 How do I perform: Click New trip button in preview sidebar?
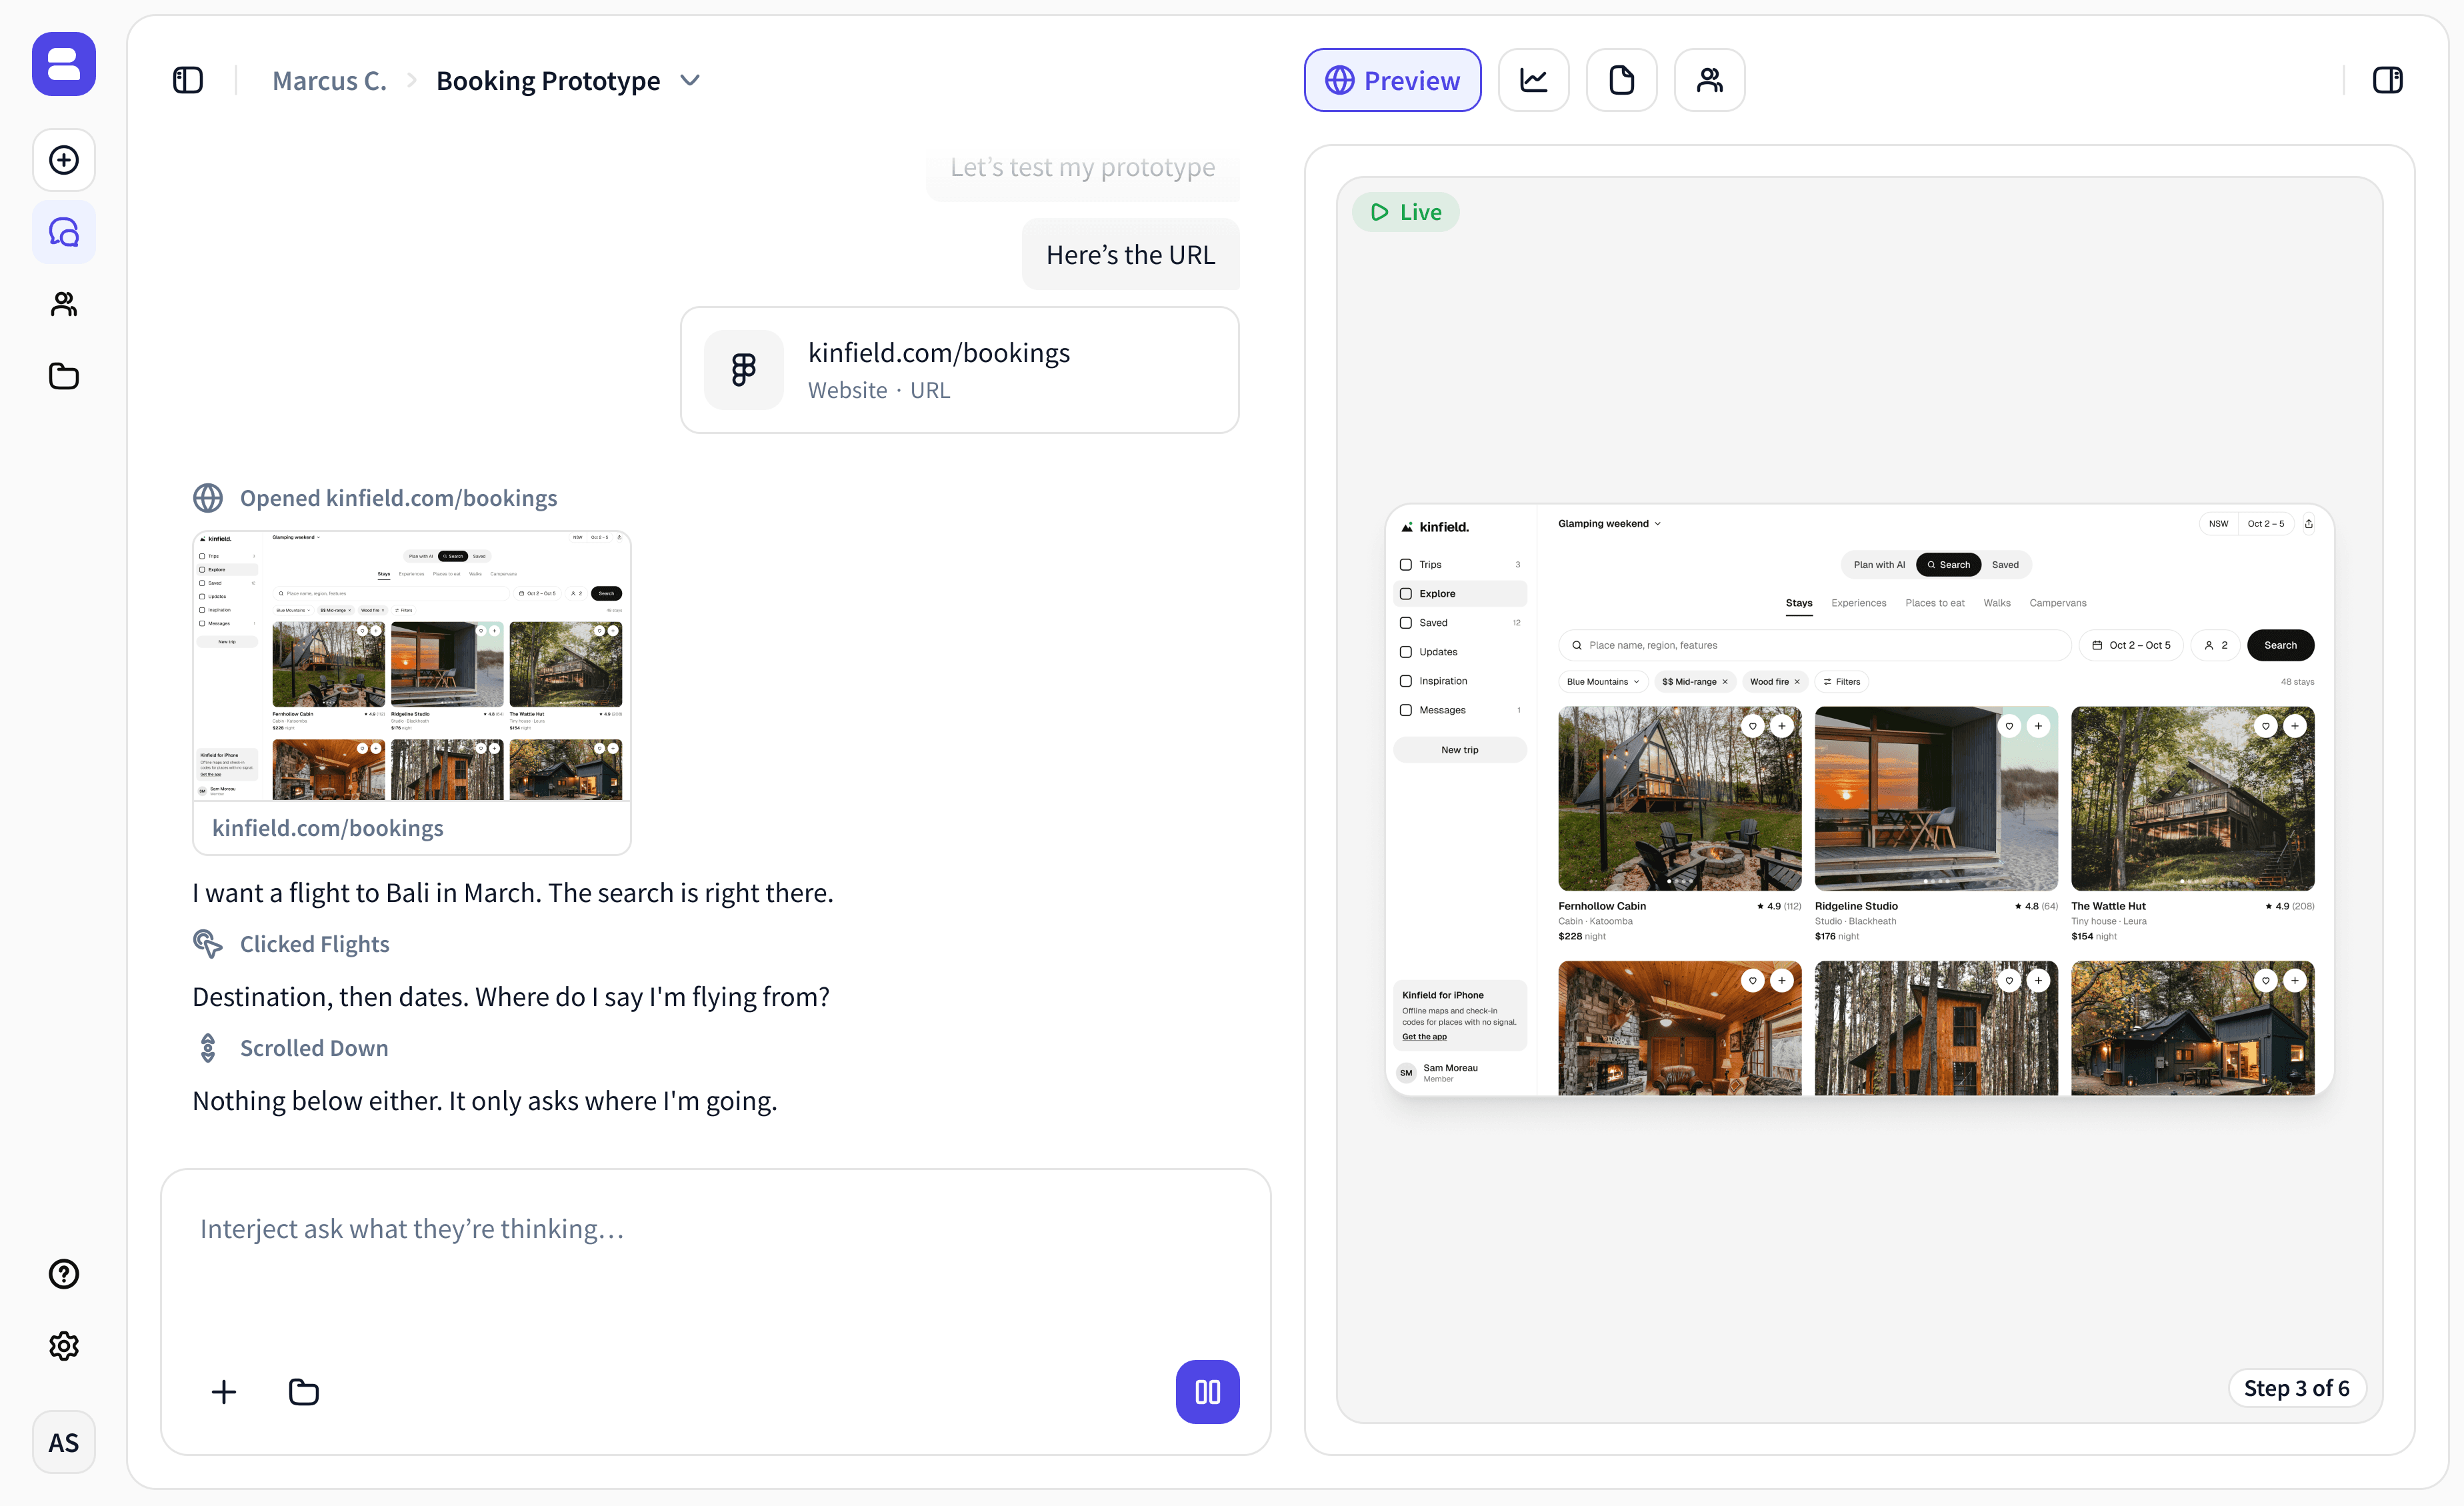coord(1459,750)
